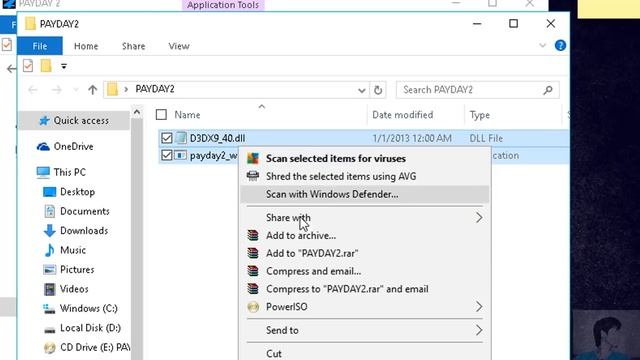Open the address bar history dropdown

361,90
